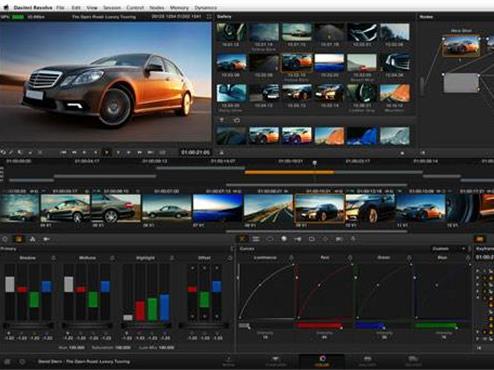The image size is (494, 370).
Task: Select the gray empty node in Nodes editor
Action: coord(461,83)
